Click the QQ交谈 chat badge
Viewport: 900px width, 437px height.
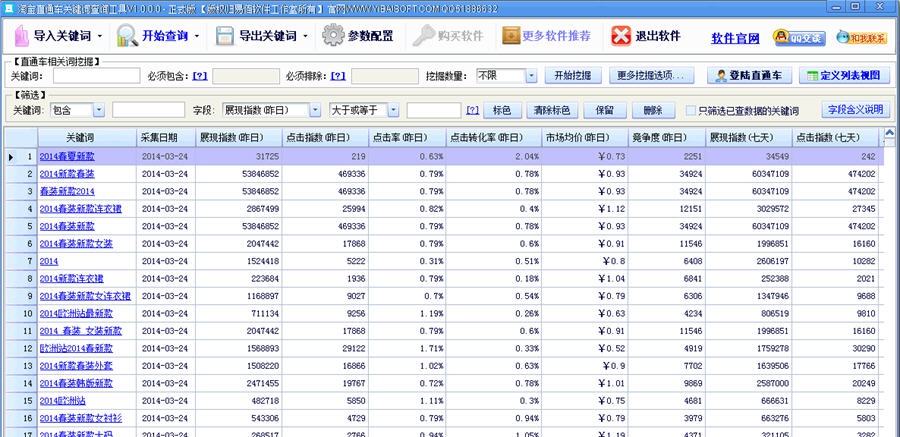(x=799, y=38)
